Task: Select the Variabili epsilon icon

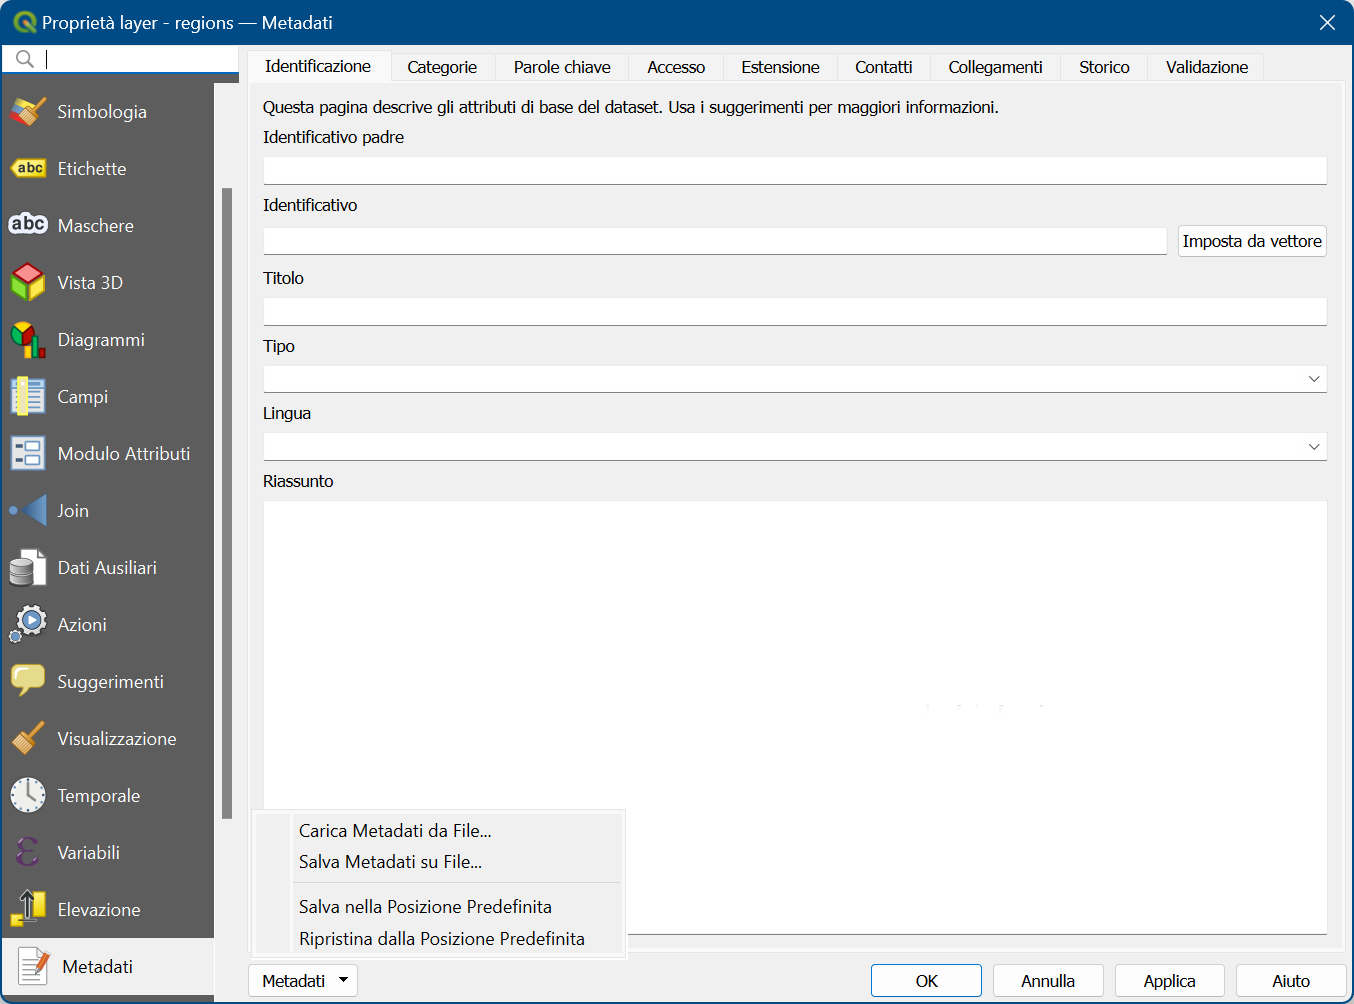Action: (28, 852)
